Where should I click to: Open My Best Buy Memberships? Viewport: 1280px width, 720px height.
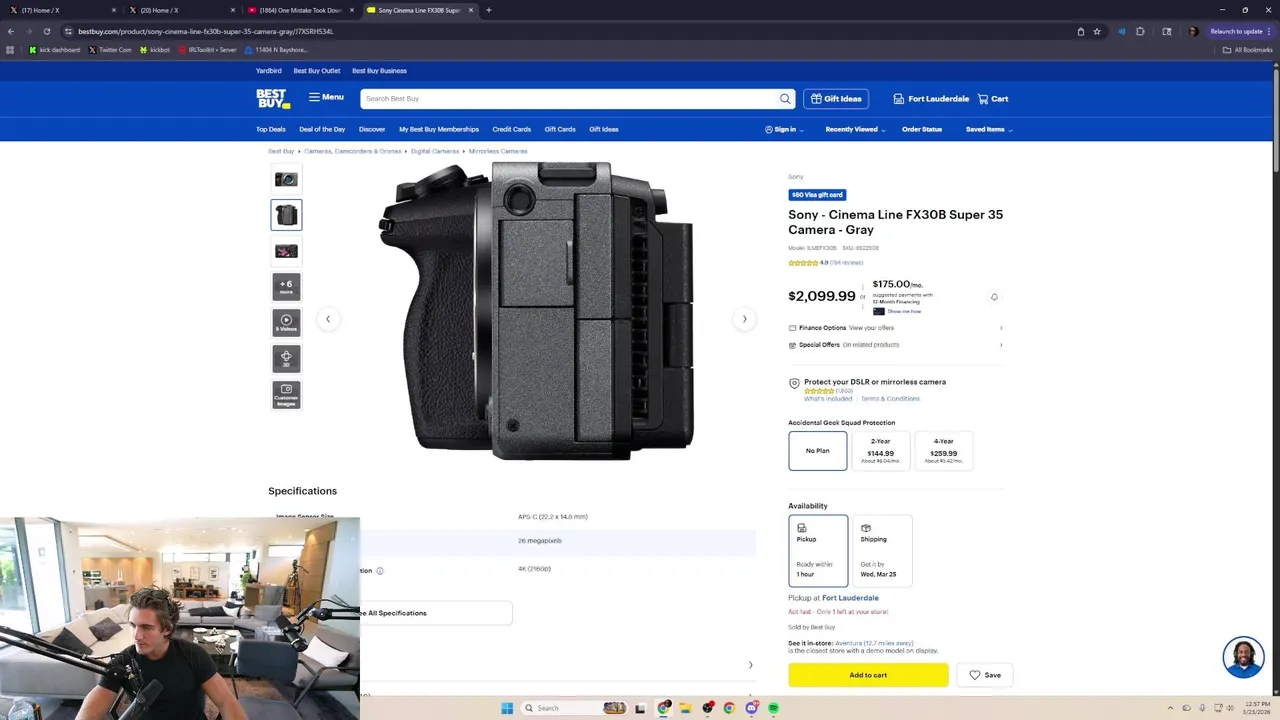click(x=439, y=129)
